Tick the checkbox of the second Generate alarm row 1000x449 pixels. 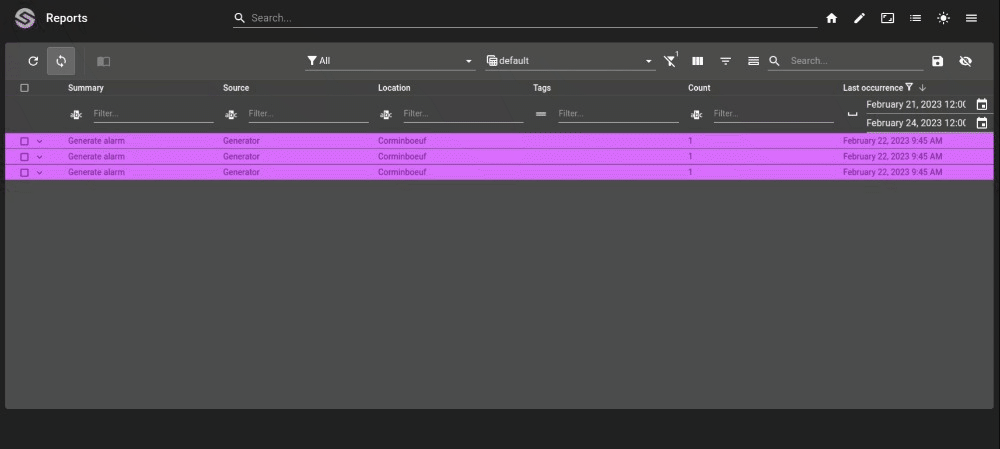(x=24, y=157)
